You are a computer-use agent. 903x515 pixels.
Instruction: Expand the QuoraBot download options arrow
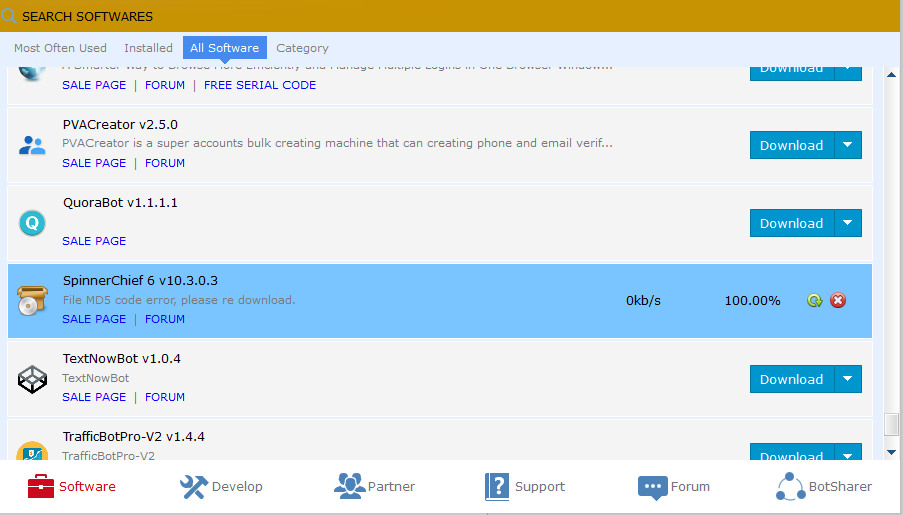tap(847, 223)
